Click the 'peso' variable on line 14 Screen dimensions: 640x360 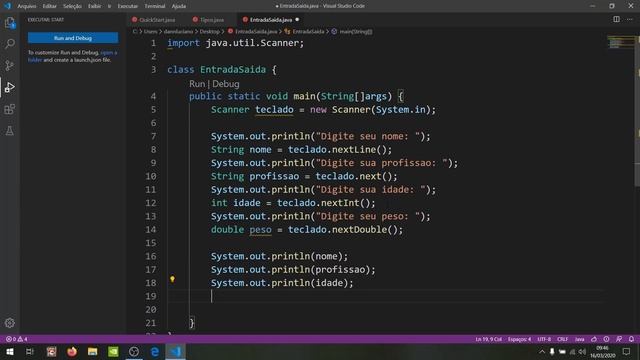tap(260, 230)
